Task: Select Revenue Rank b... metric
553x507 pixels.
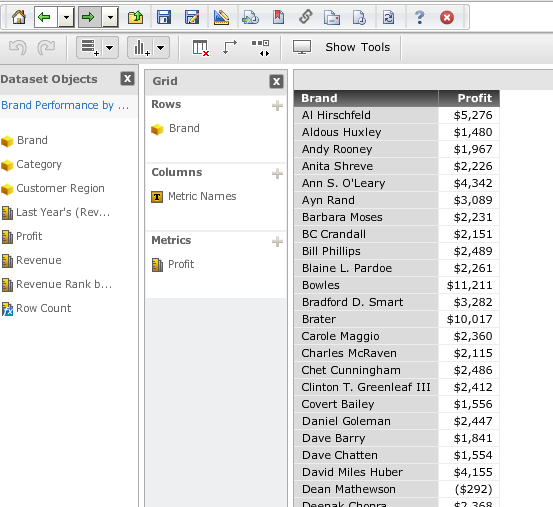Action: click(64, 284)
